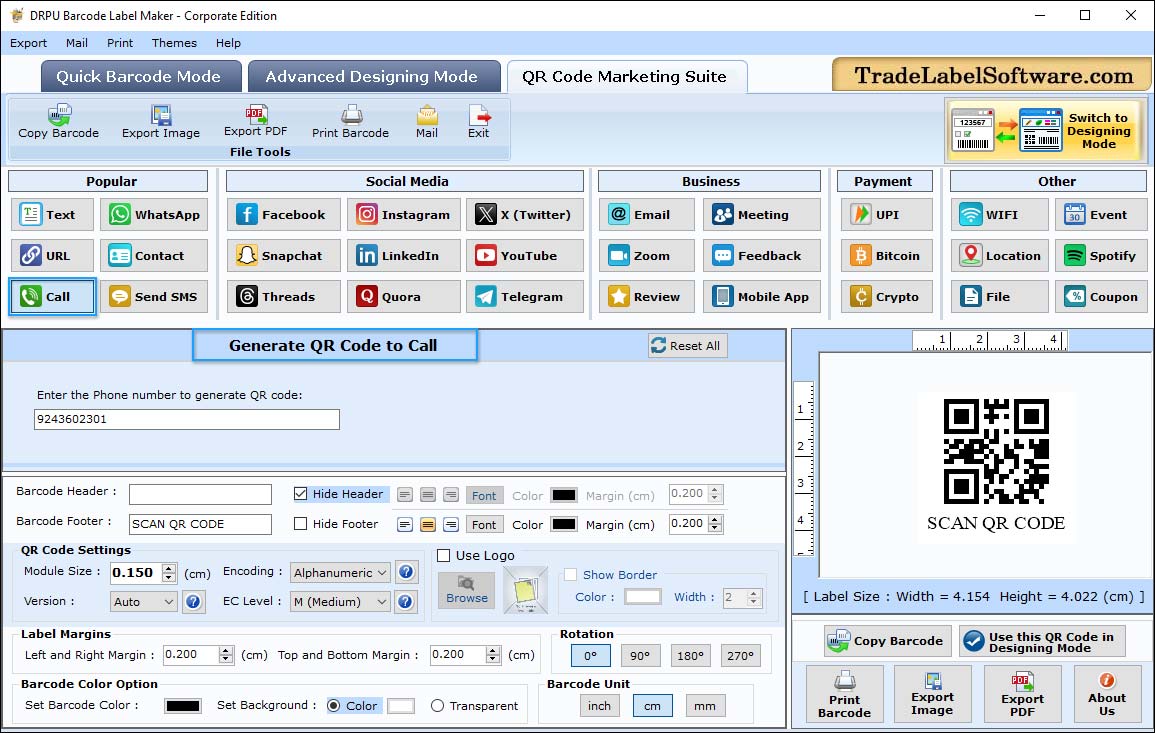Open the Threads QR code type
The width and height of the screenshot is (1155, 733).
coord(284,297)
